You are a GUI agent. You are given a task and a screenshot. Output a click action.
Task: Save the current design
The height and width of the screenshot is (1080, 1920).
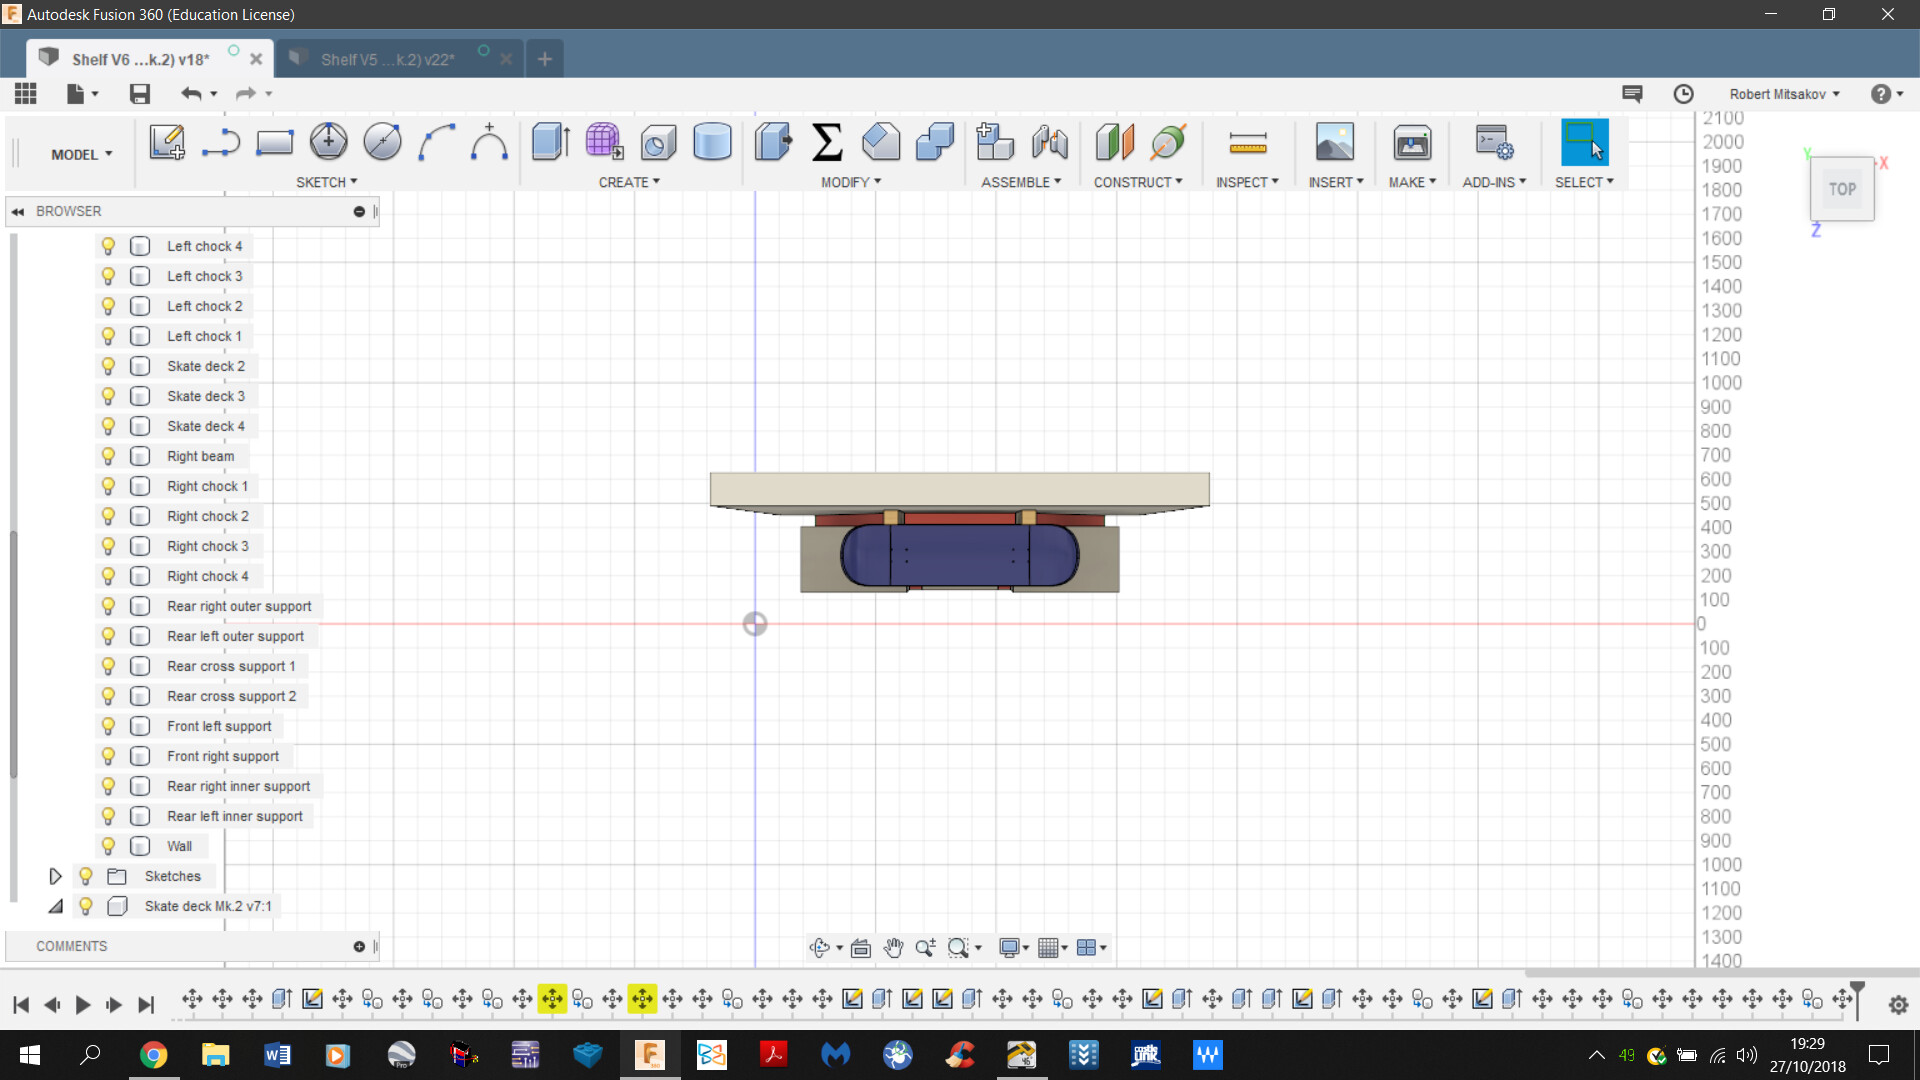coord(140,93)
